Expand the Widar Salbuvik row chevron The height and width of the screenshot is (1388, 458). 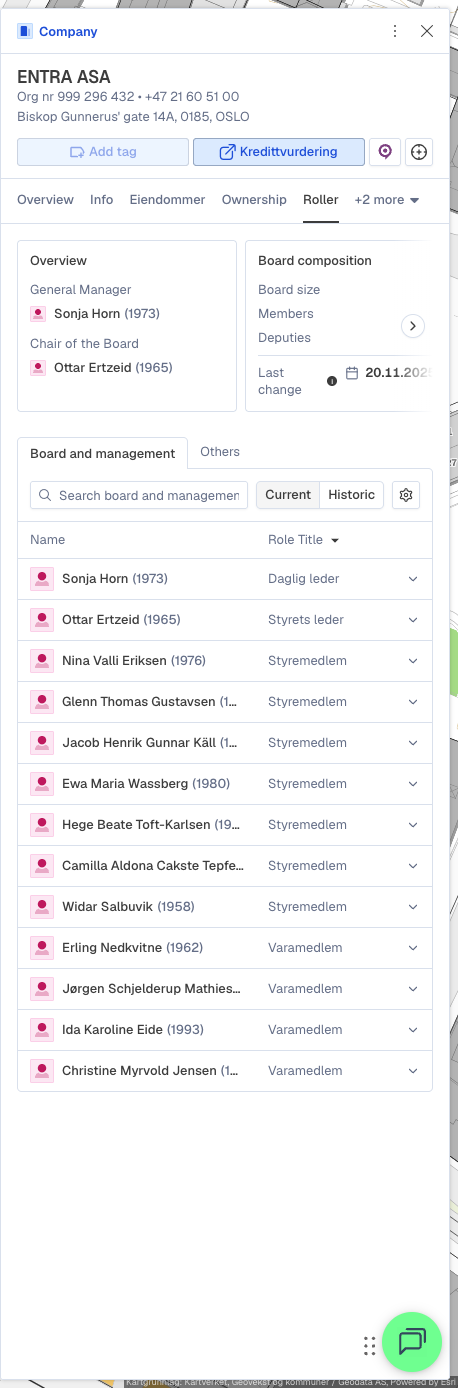(x=413, y=907)
